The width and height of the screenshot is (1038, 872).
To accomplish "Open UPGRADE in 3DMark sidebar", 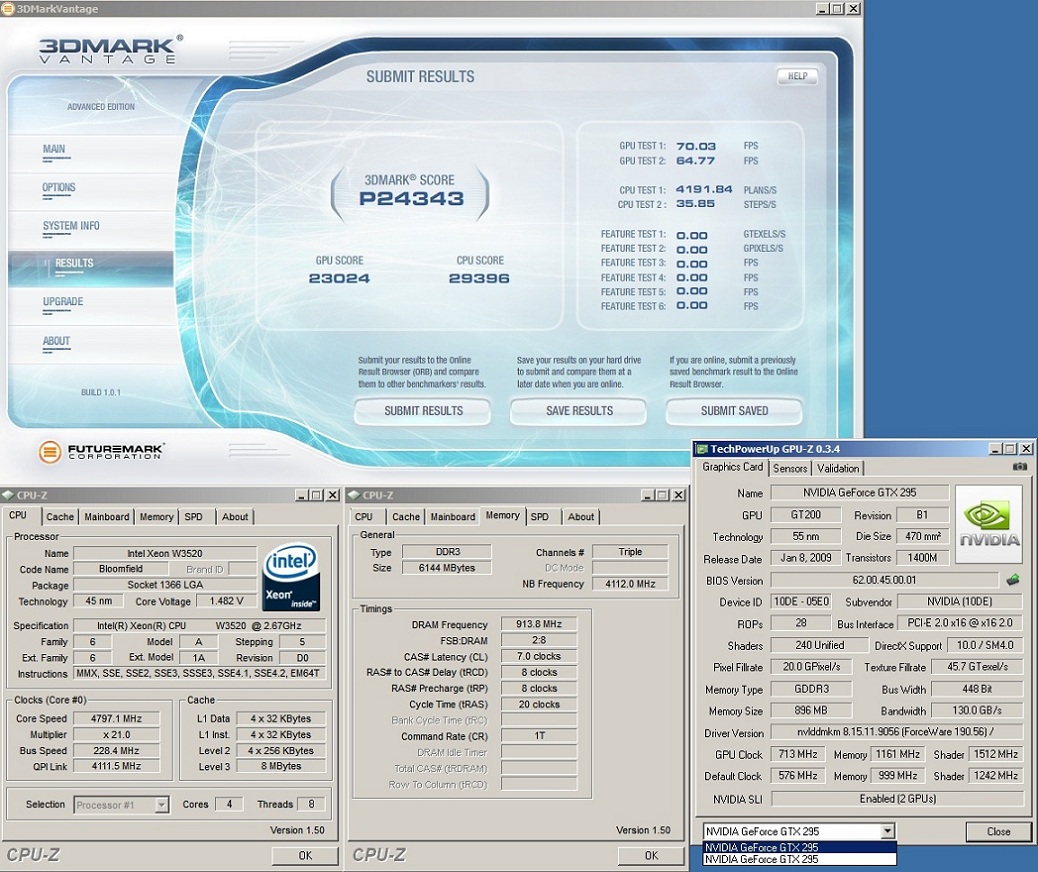I will pyautogui.click(x=63, y=301).
